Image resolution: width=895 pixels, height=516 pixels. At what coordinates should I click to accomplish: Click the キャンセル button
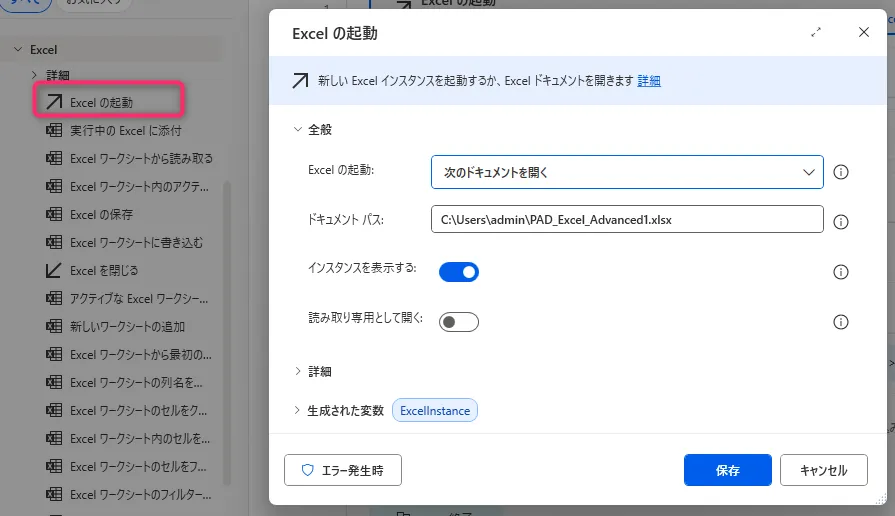(x=824, y=470)
